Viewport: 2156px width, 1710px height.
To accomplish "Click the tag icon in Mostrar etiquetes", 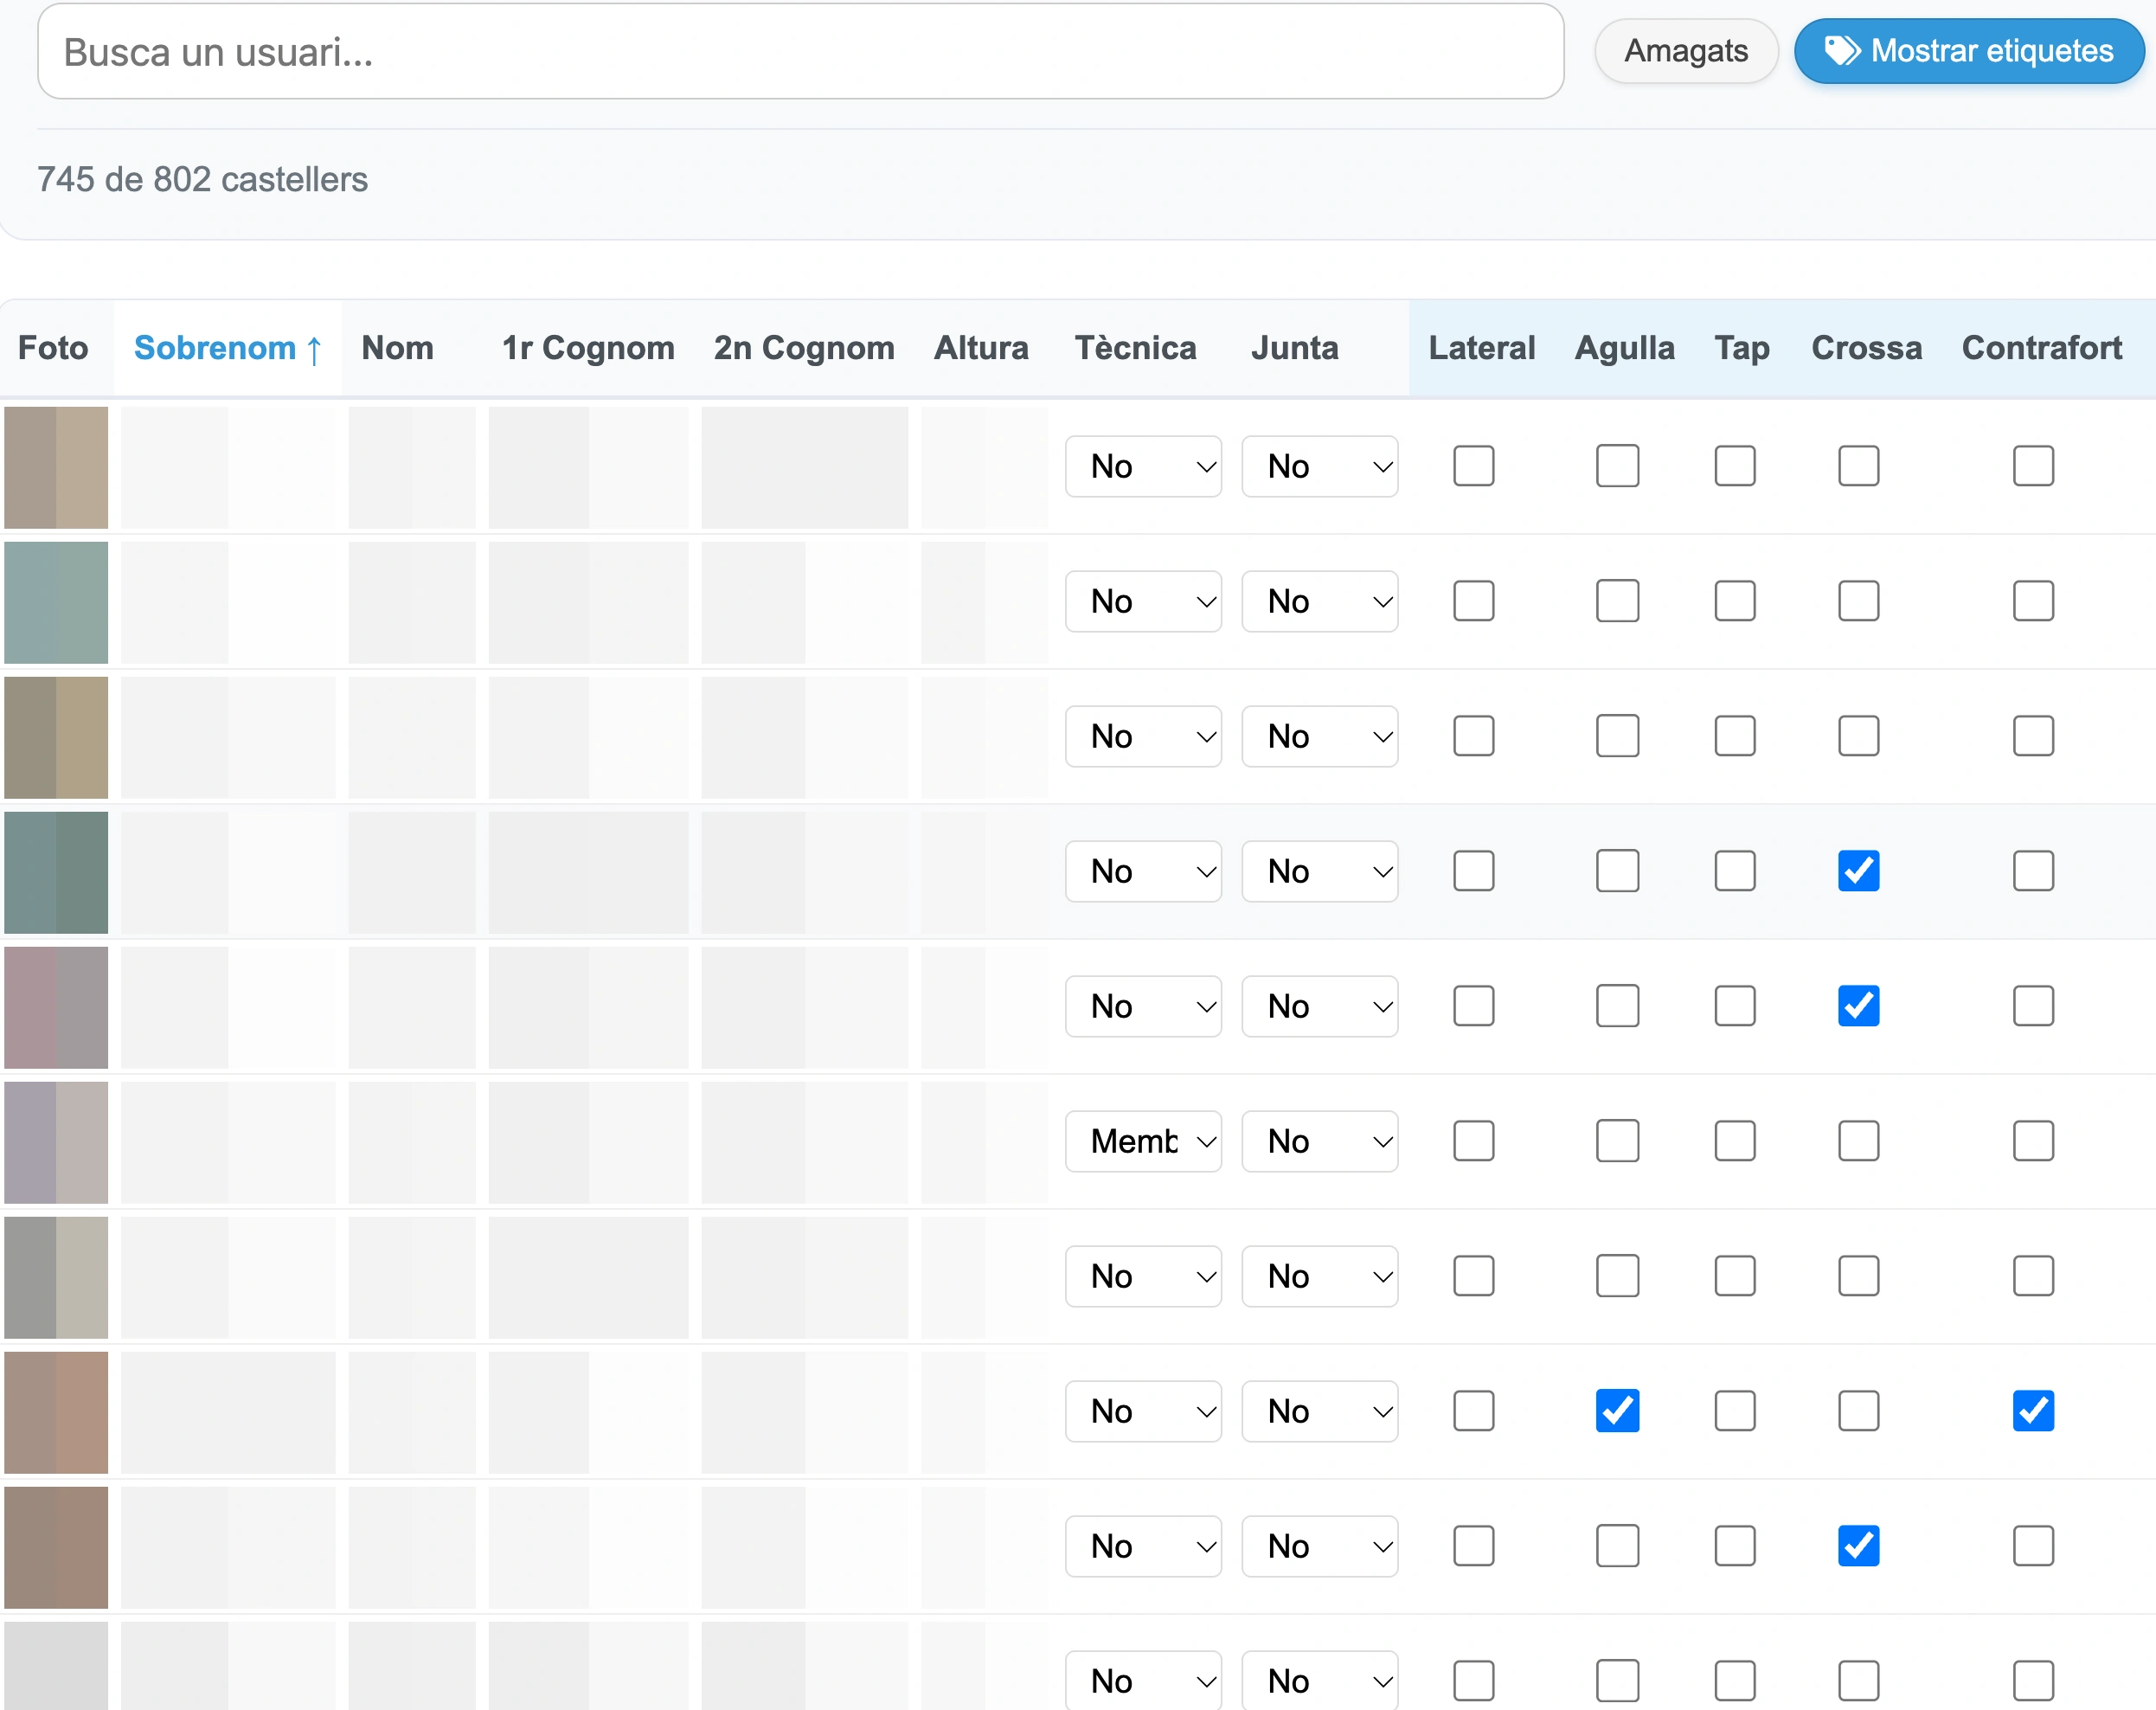I will click(1842, 50).
